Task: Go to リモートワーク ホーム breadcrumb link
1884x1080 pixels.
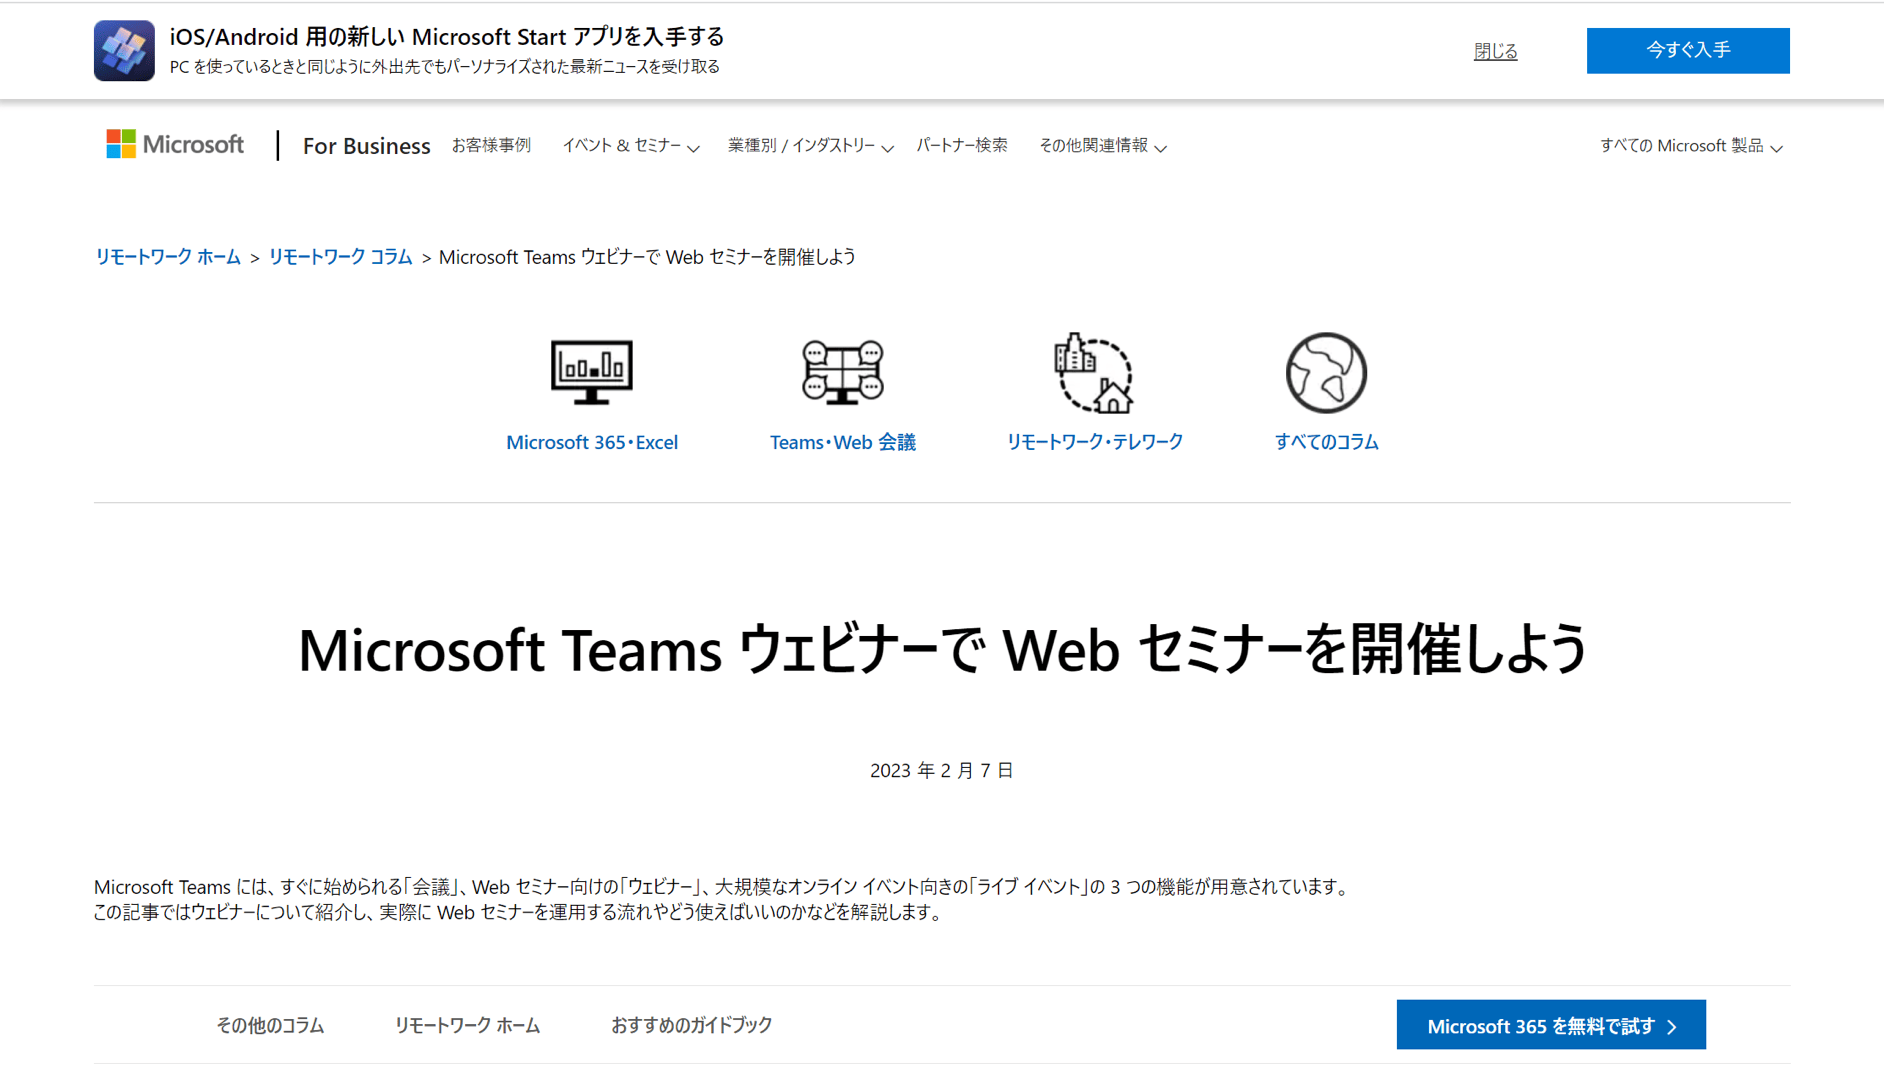Action: (168, 257)
